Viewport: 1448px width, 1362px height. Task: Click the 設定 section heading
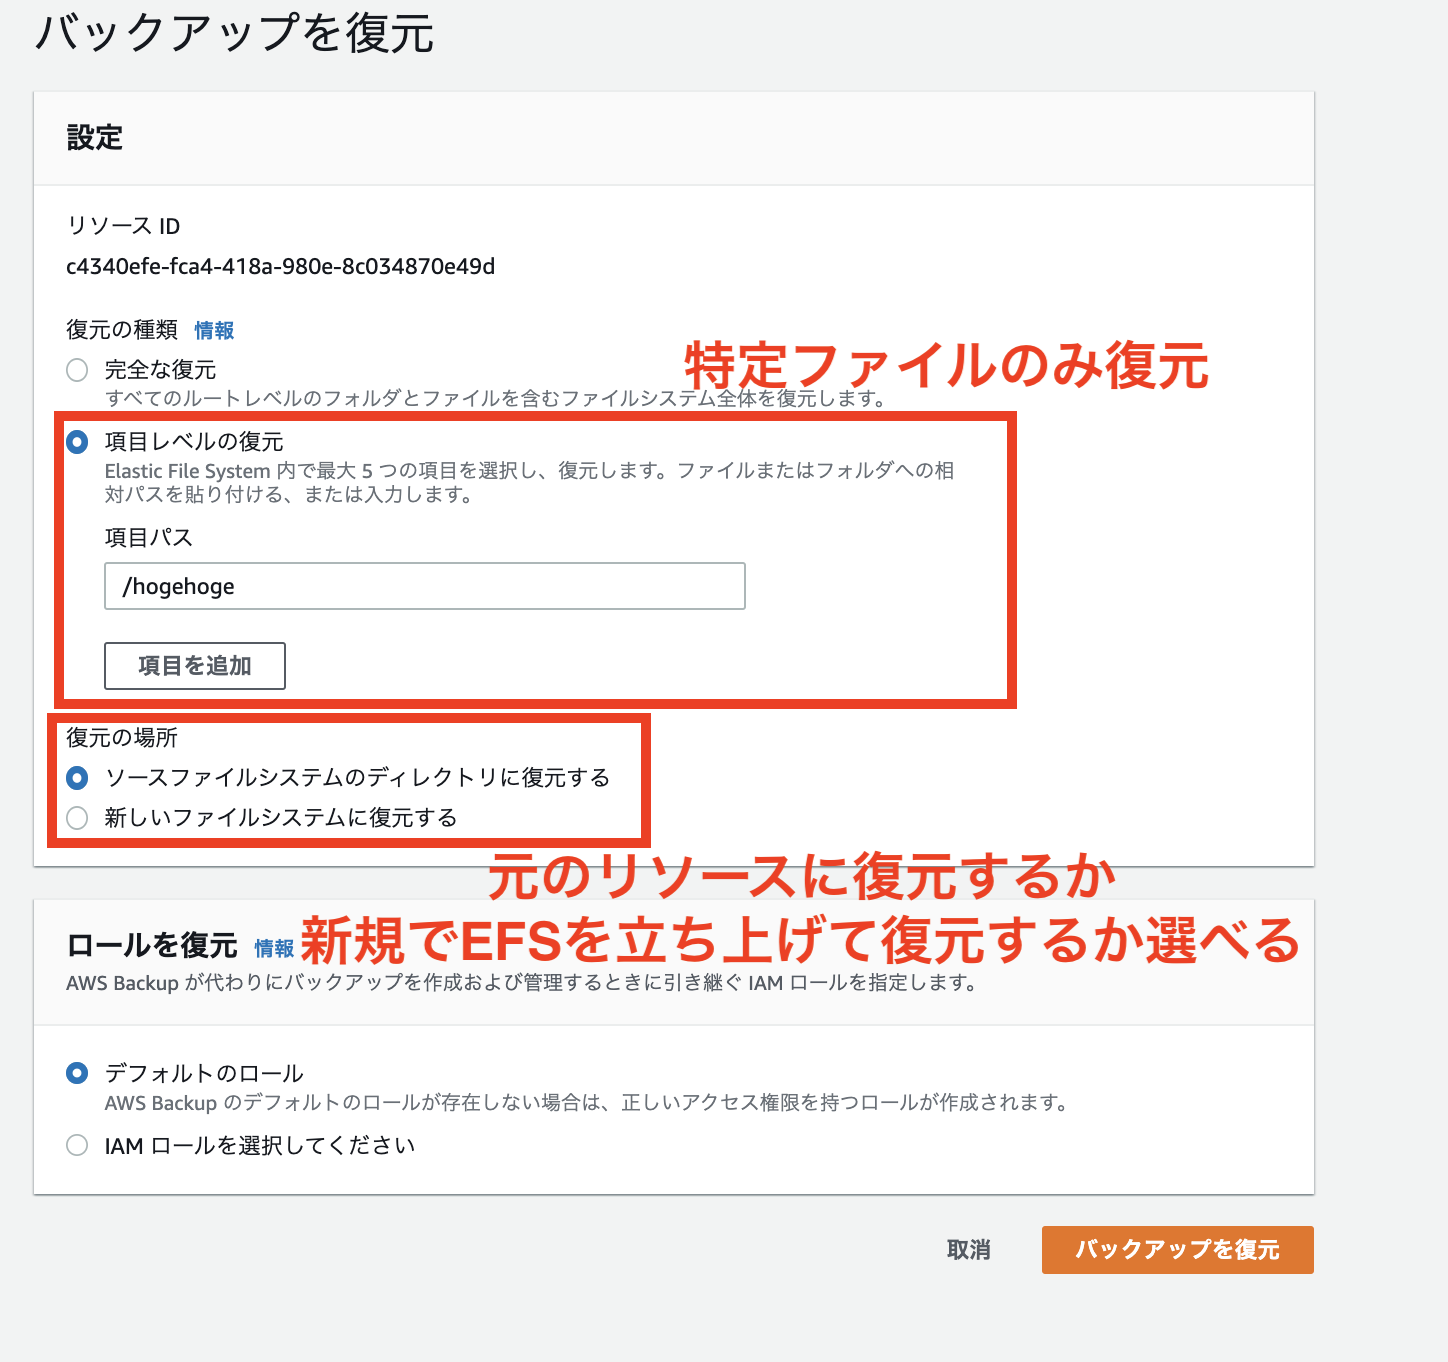click(95, 138)
